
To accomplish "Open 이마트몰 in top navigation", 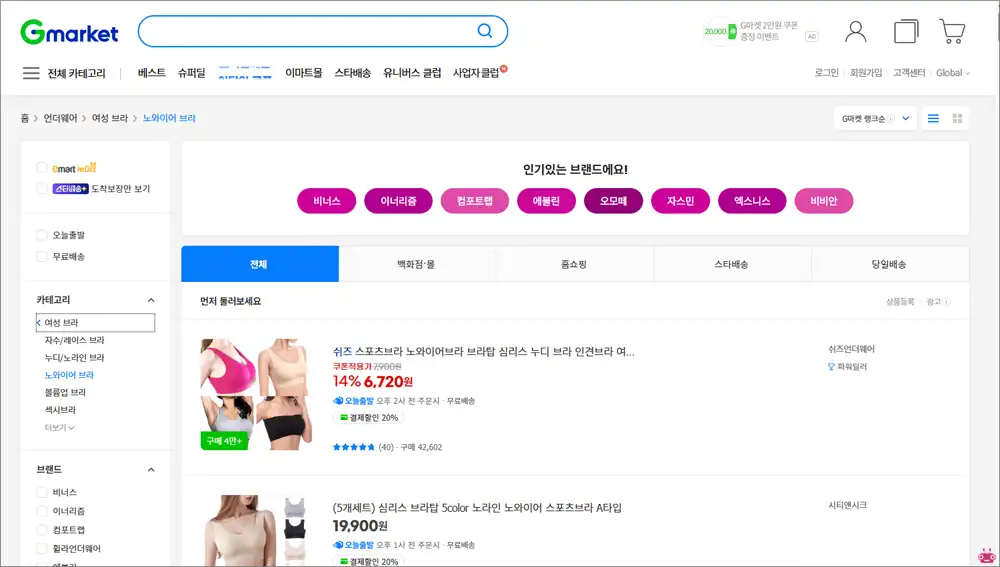I will 304,73.
